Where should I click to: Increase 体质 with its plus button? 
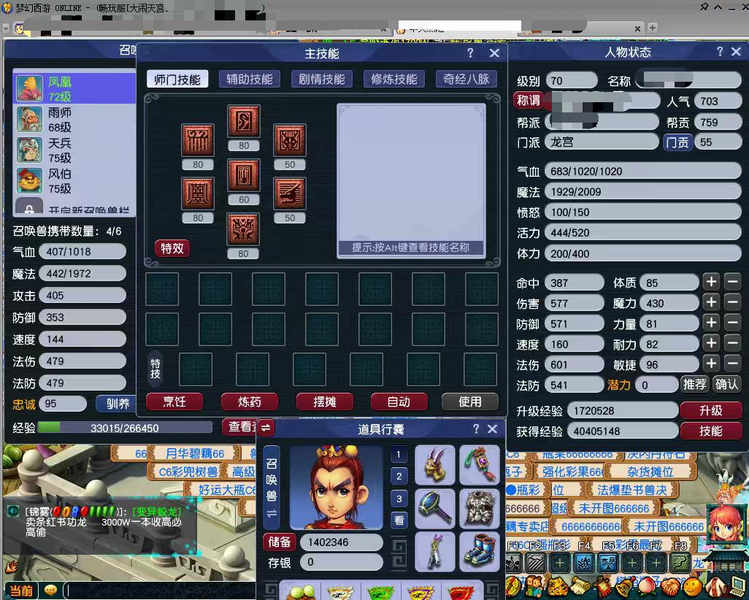click(710, 283)
